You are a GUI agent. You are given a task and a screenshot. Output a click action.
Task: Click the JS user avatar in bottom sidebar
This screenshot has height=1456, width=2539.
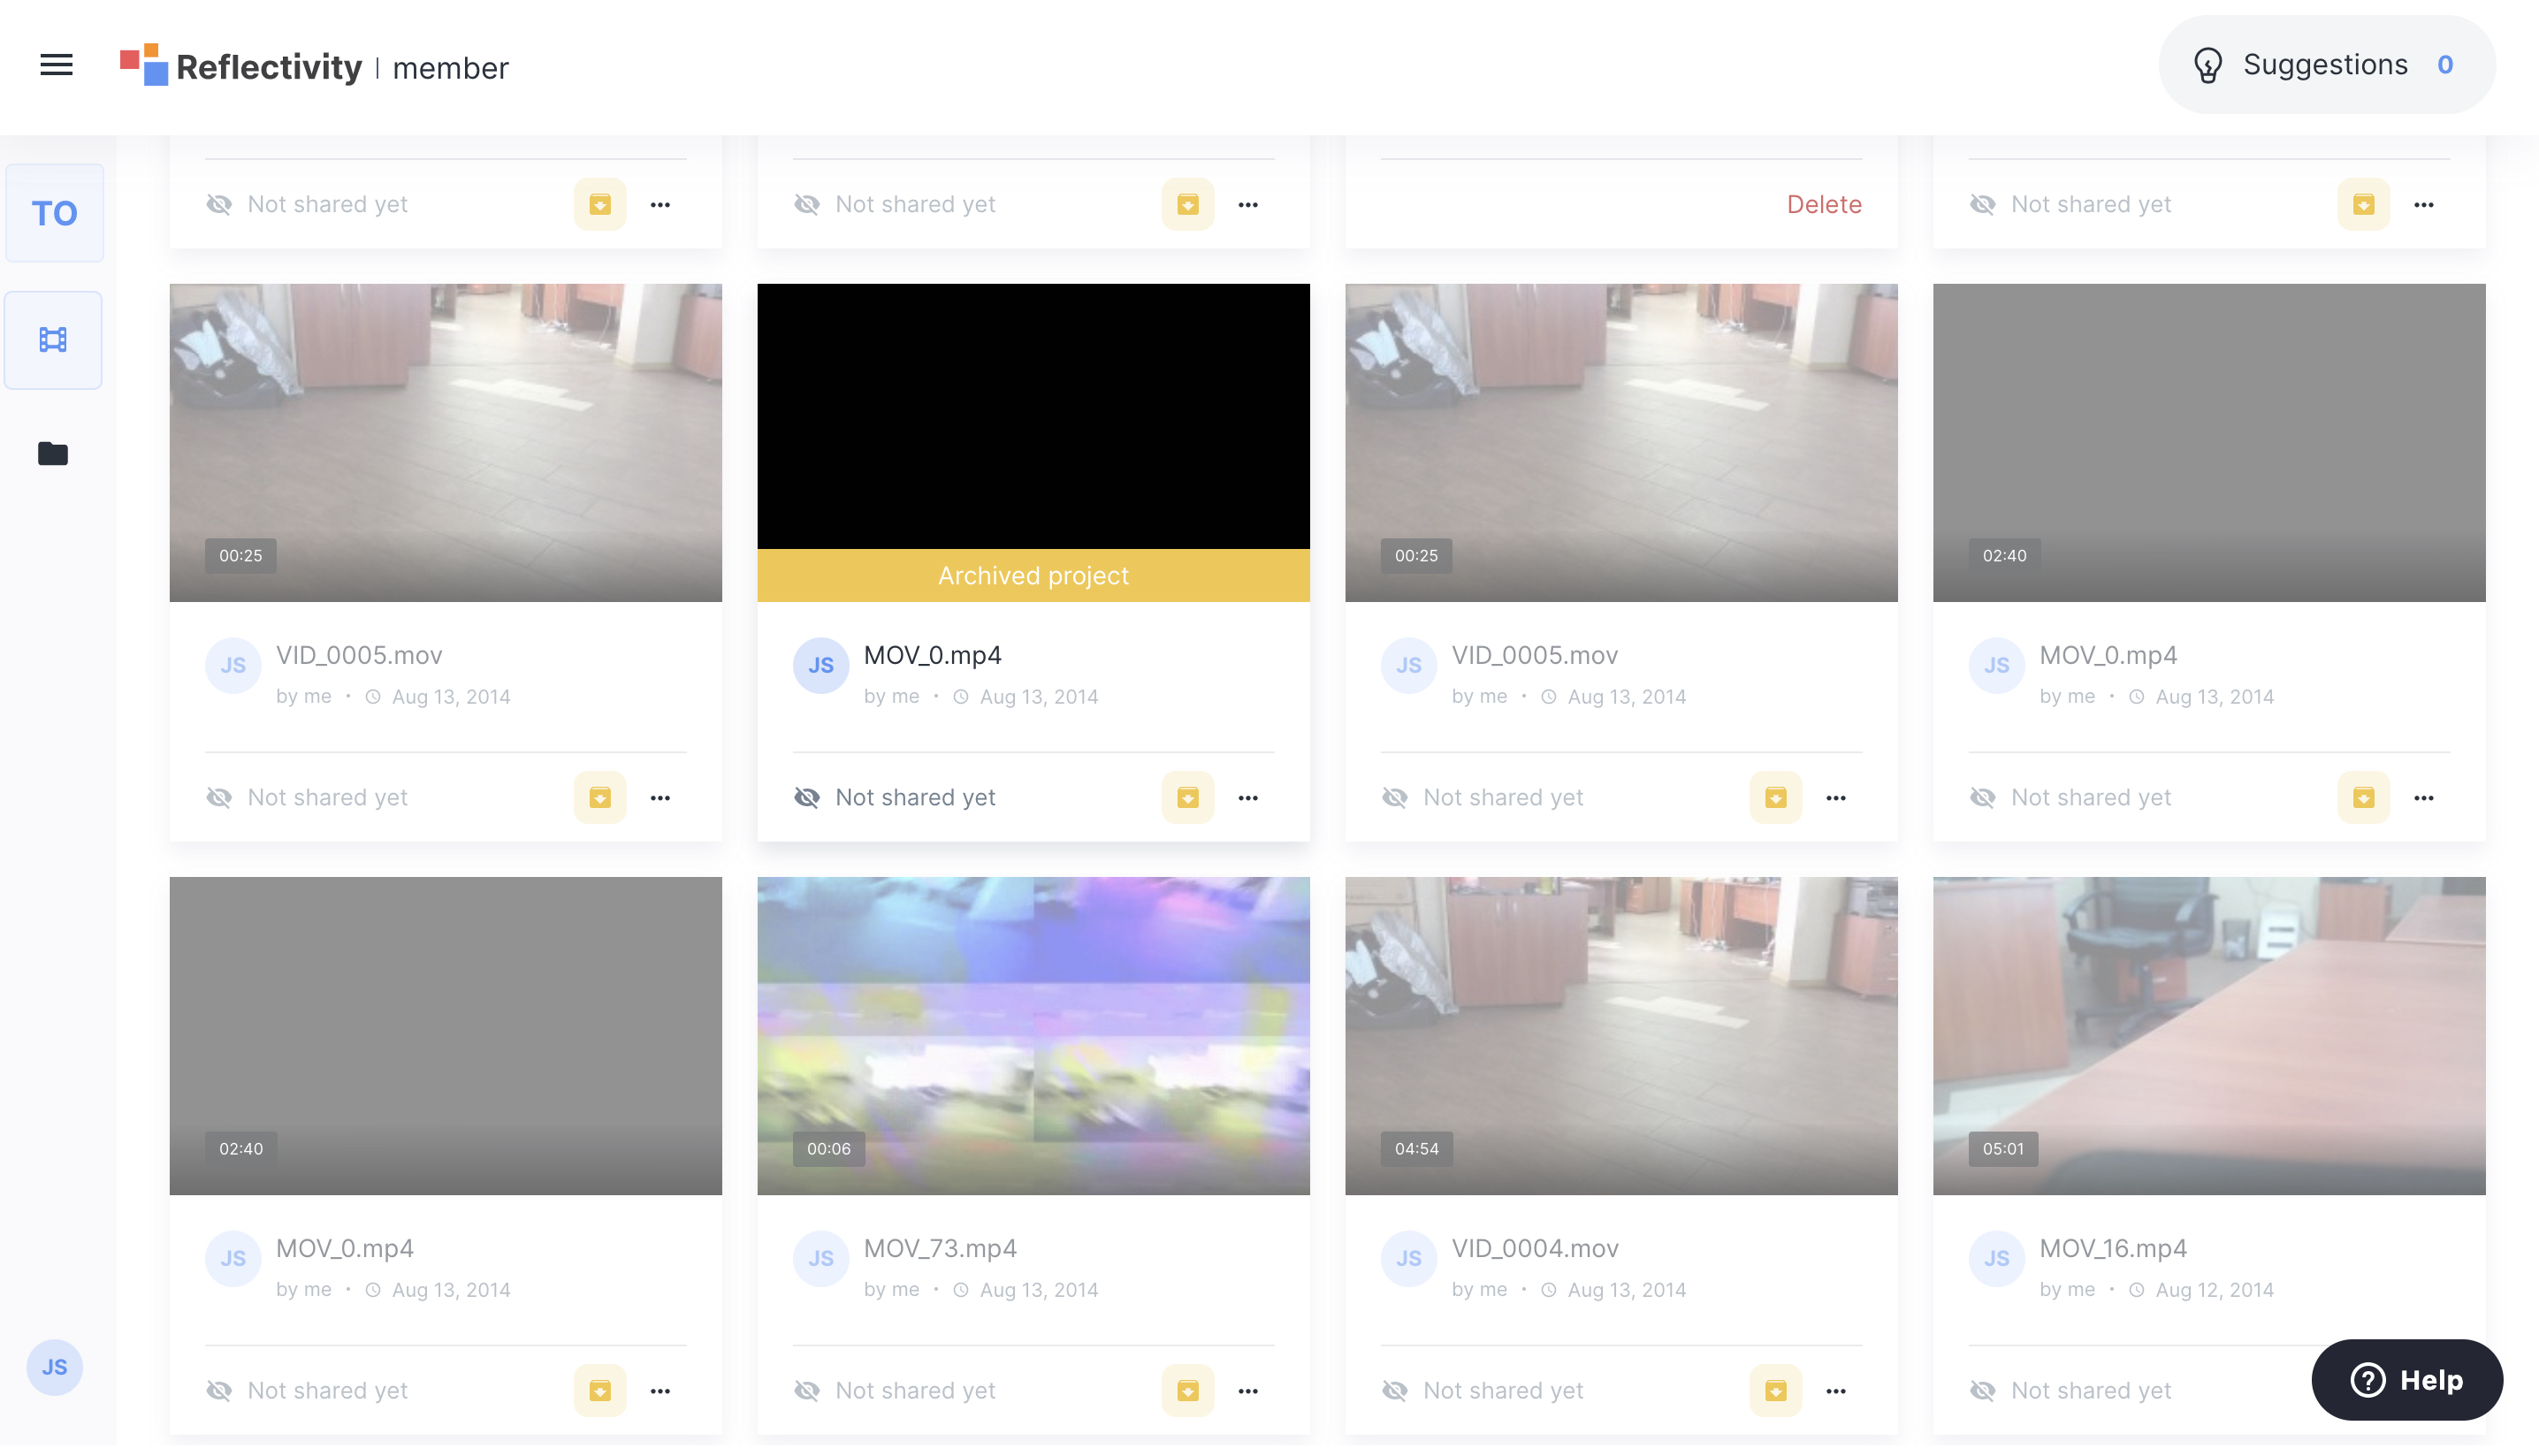click(x=54, y=1366)
